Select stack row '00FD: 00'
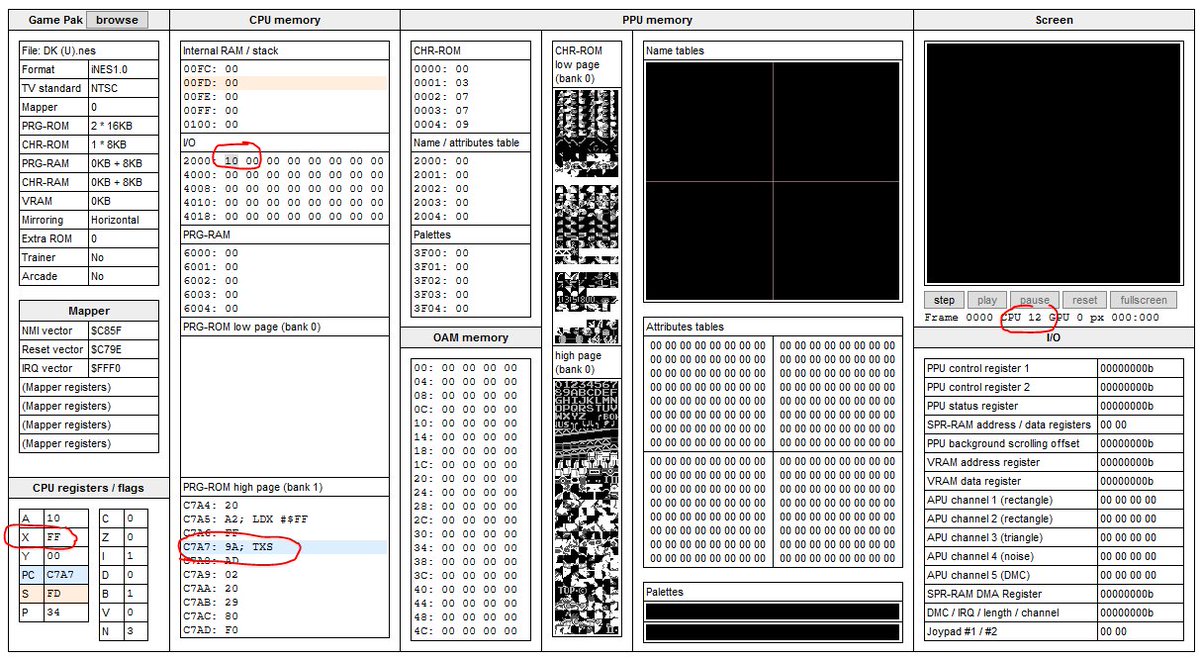This screenshot has width=1200, height=659. (x=284, y=82)
